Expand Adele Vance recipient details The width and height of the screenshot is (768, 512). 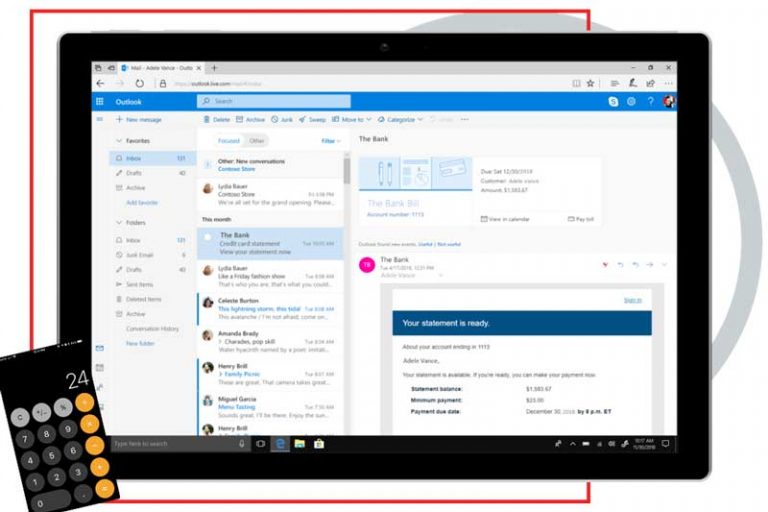(441, 275)
